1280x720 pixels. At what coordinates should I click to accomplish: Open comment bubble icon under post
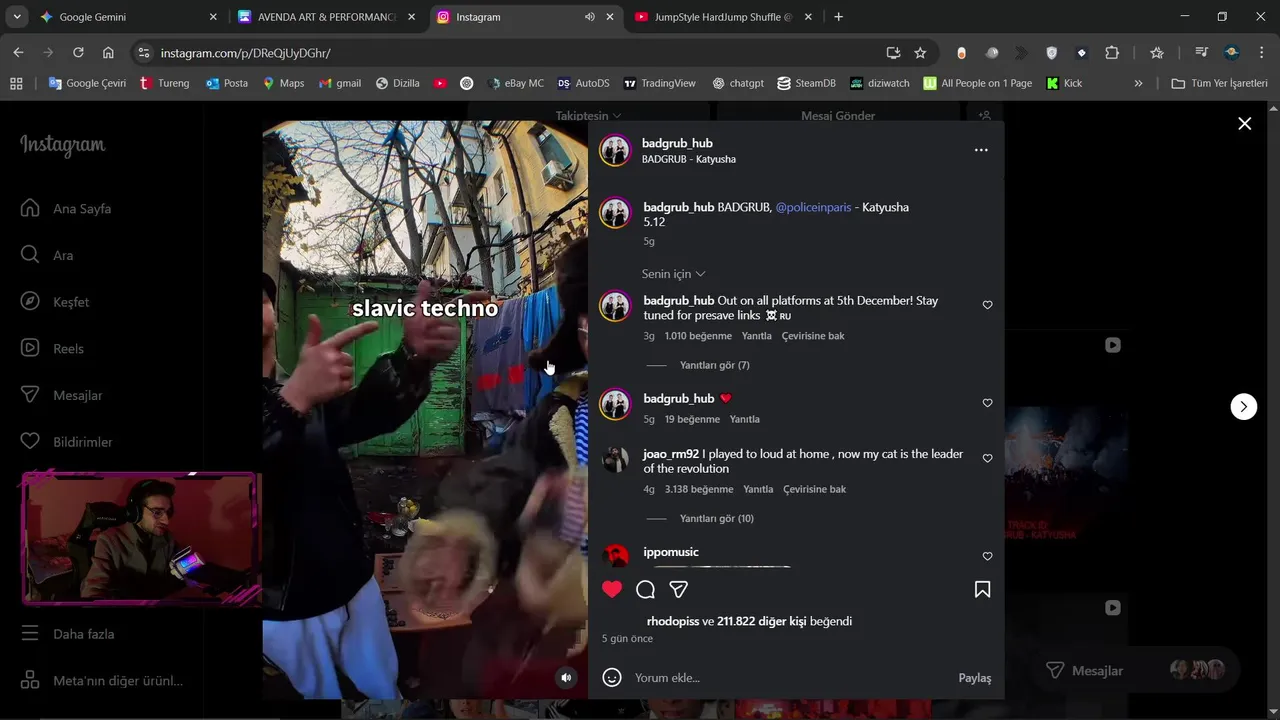646,589
